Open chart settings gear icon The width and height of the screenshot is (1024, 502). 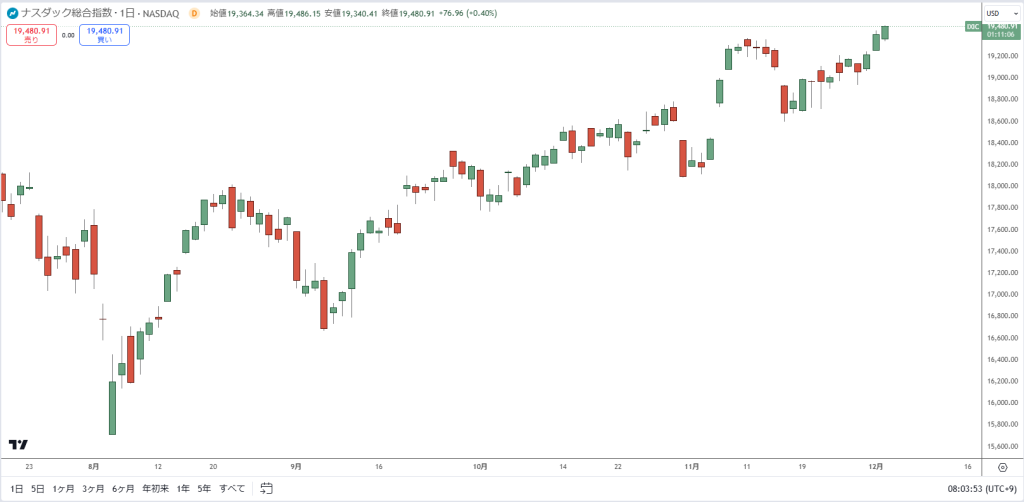pos(1002,467)
